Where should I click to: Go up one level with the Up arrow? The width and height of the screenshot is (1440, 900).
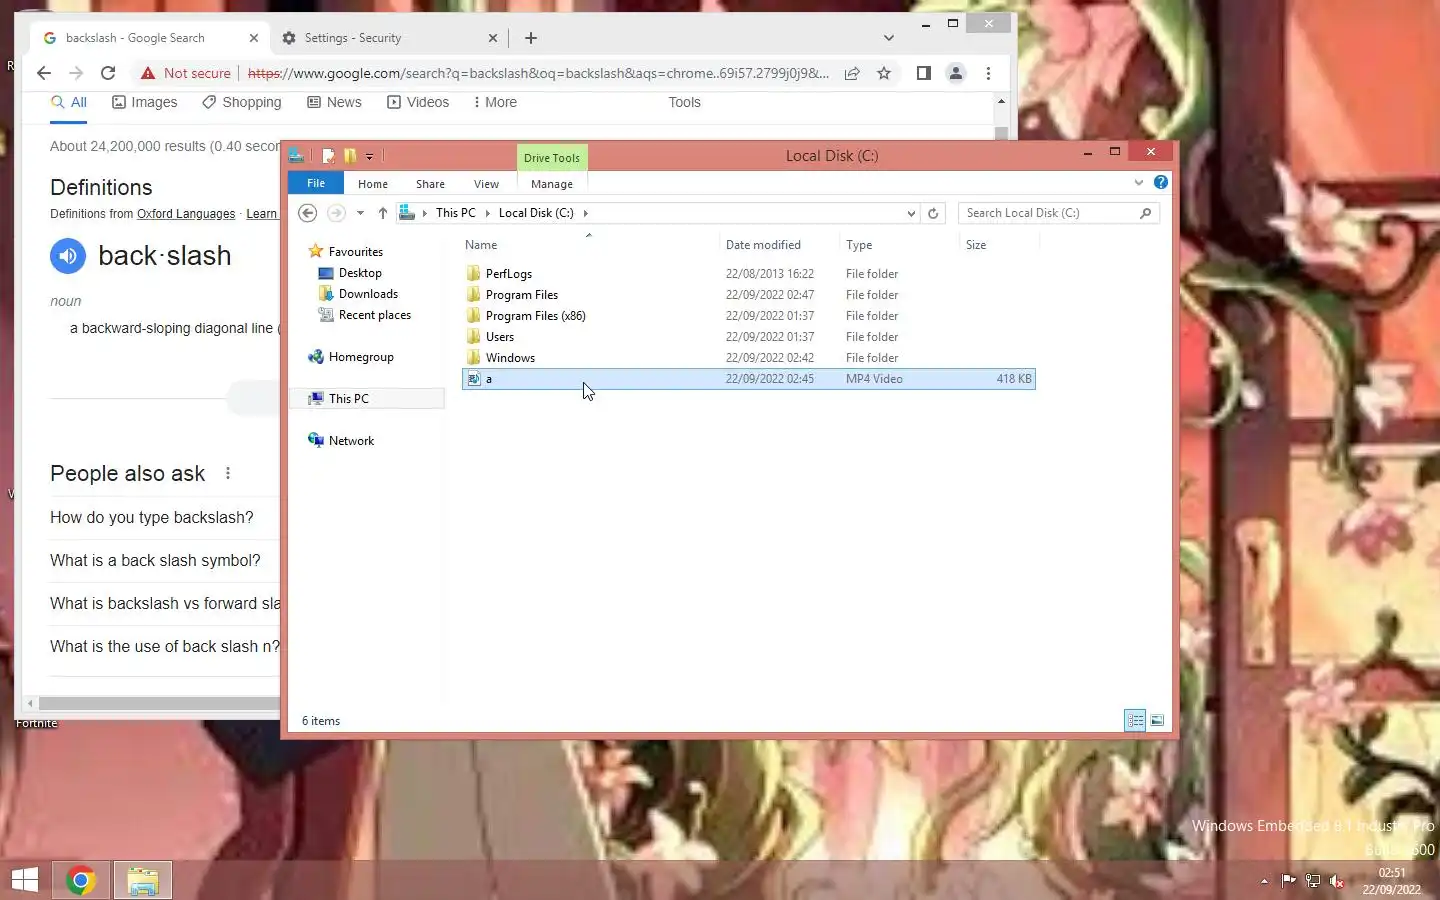pos(383,213)
